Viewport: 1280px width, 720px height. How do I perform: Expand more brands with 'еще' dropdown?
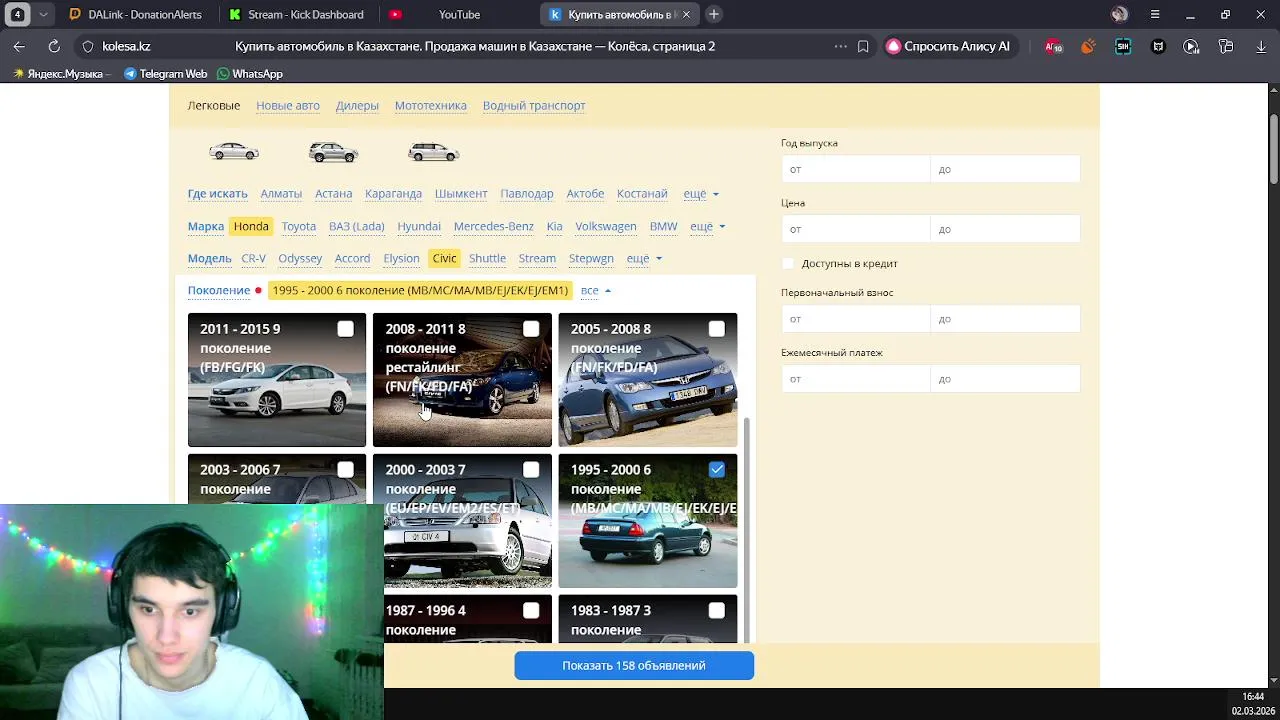707,226
